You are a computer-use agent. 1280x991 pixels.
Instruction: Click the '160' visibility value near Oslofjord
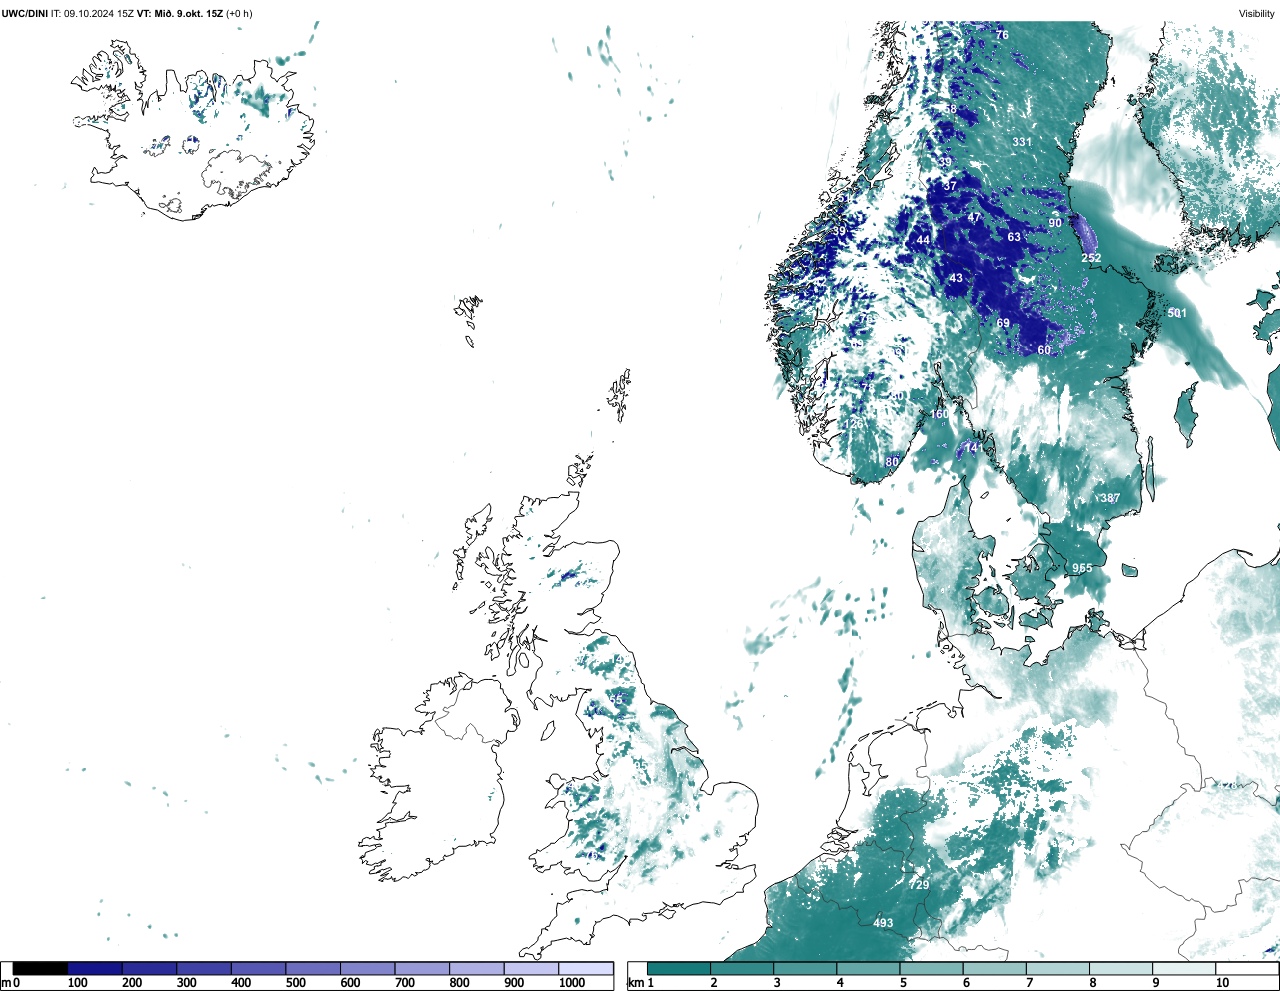[x=940, y=414]
